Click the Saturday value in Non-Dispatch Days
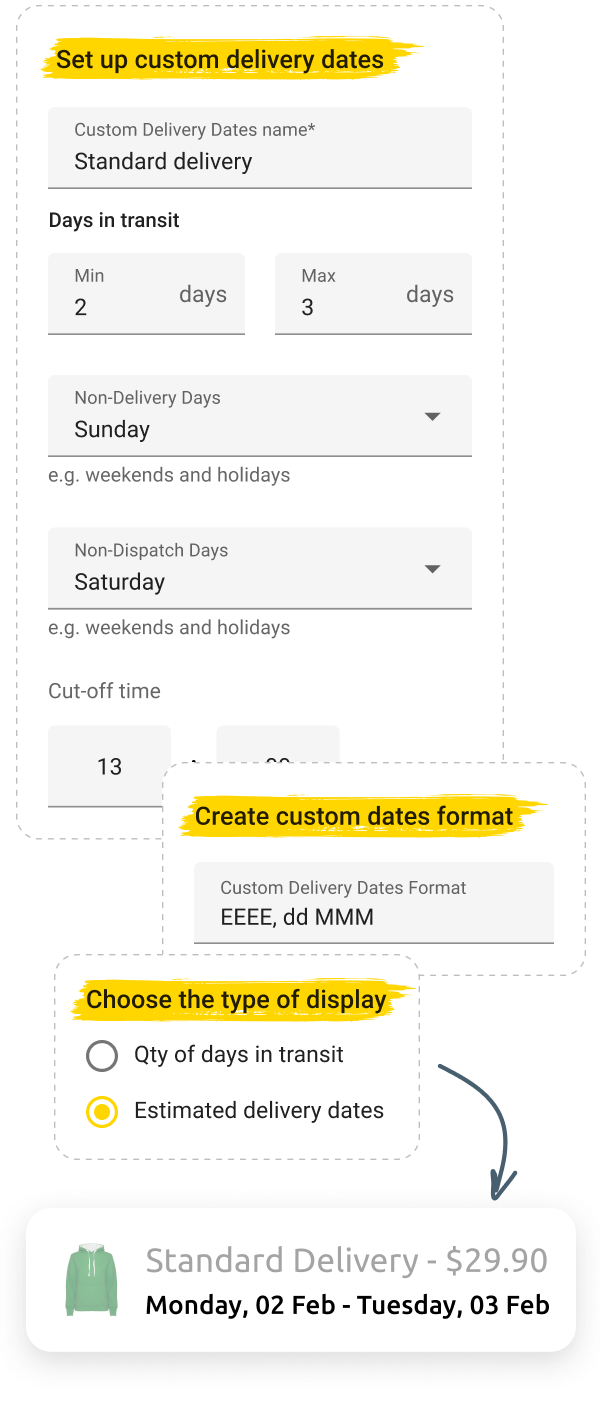The width and height of the screenshot is (600, 1406). coord(120,583)
